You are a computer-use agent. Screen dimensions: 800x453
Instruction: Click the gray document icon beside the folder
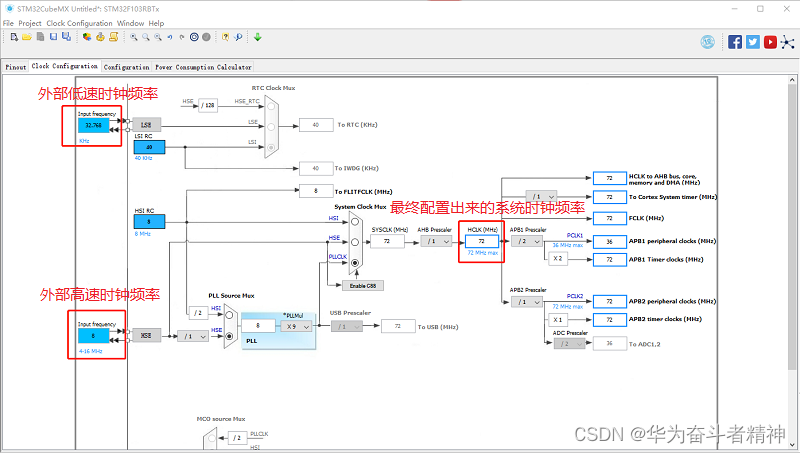coord(40,37)
